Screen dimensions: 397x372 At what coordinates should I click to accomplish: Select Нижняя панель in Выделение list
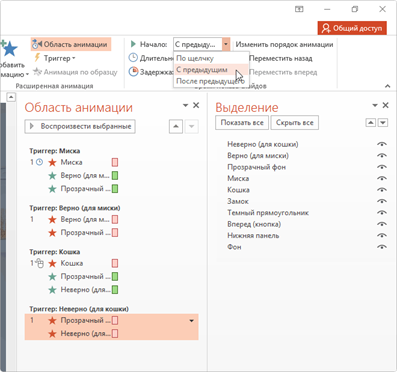(x=253, y=235)
